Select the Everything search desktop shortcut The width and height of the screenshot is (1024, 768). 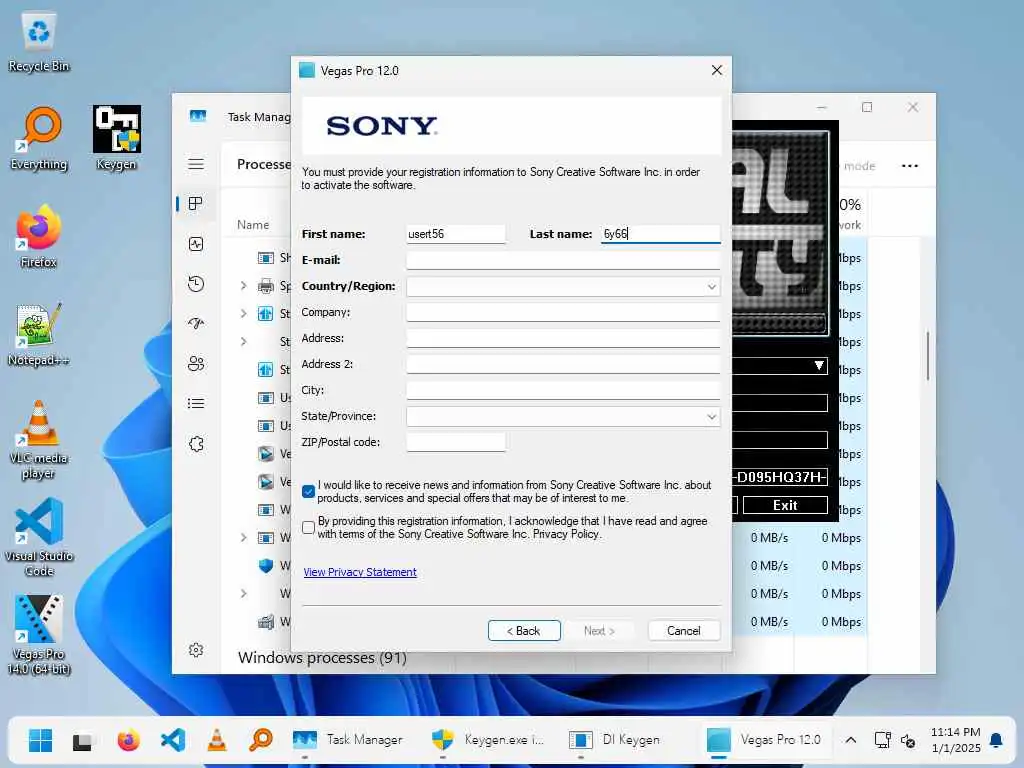(x=39, y=139)
